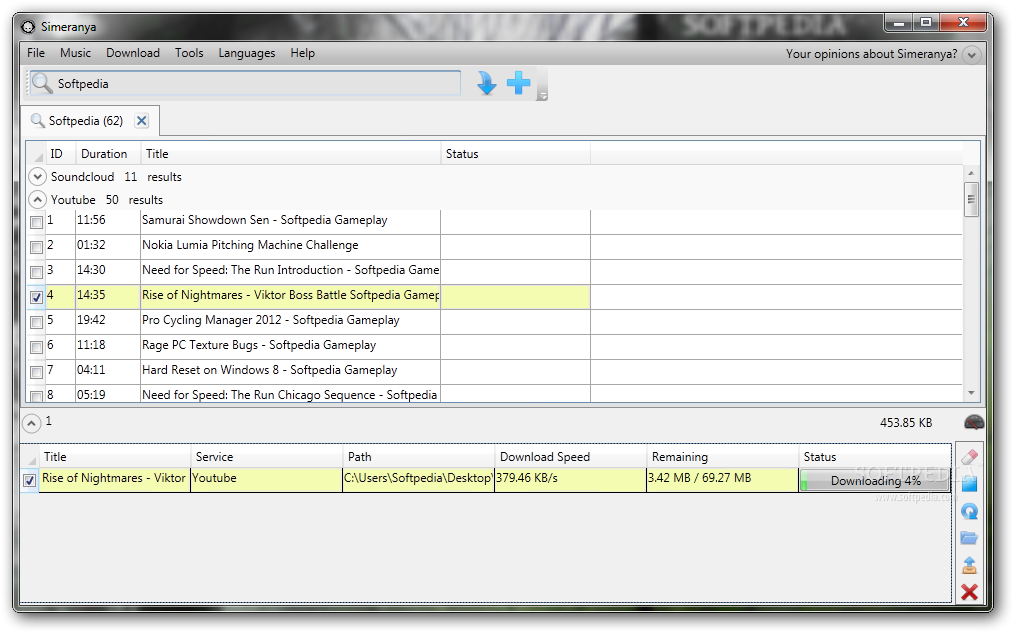Select 'Rage PC Texture Bugs - Softpedia Gameplay' title
Viewport: 1014px width, 633px height.
[259, 345]
